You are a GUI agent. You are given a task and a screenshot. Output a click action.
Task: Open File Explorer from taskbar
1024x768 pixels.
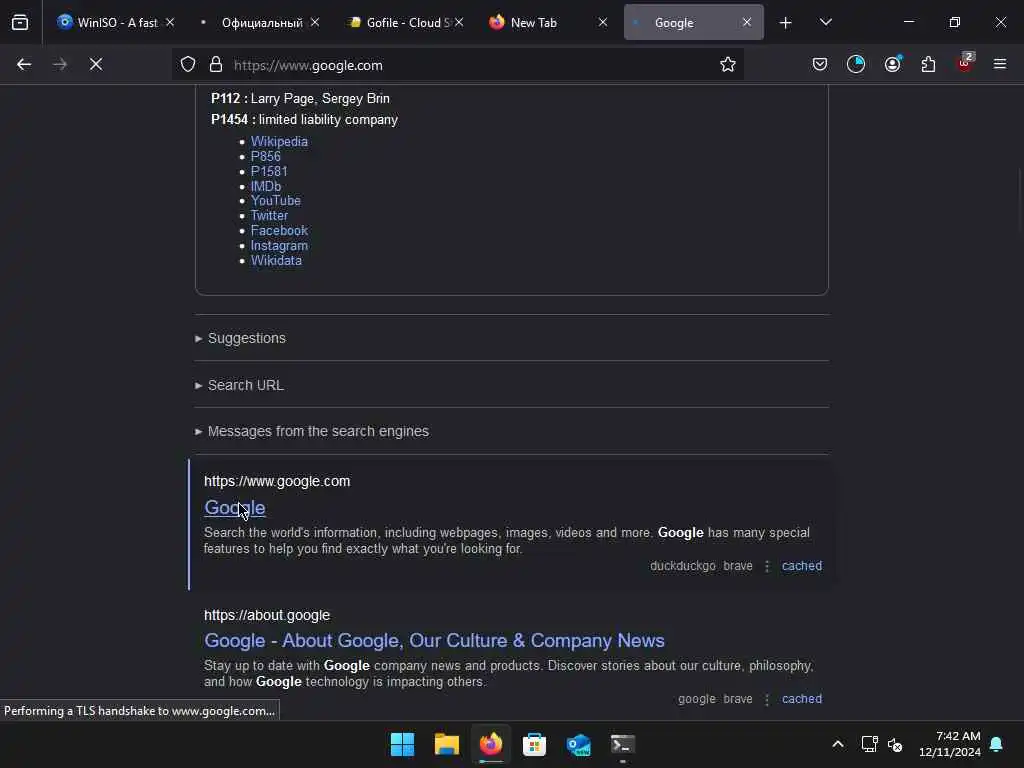pyautogui.click(x=447, y=744)
